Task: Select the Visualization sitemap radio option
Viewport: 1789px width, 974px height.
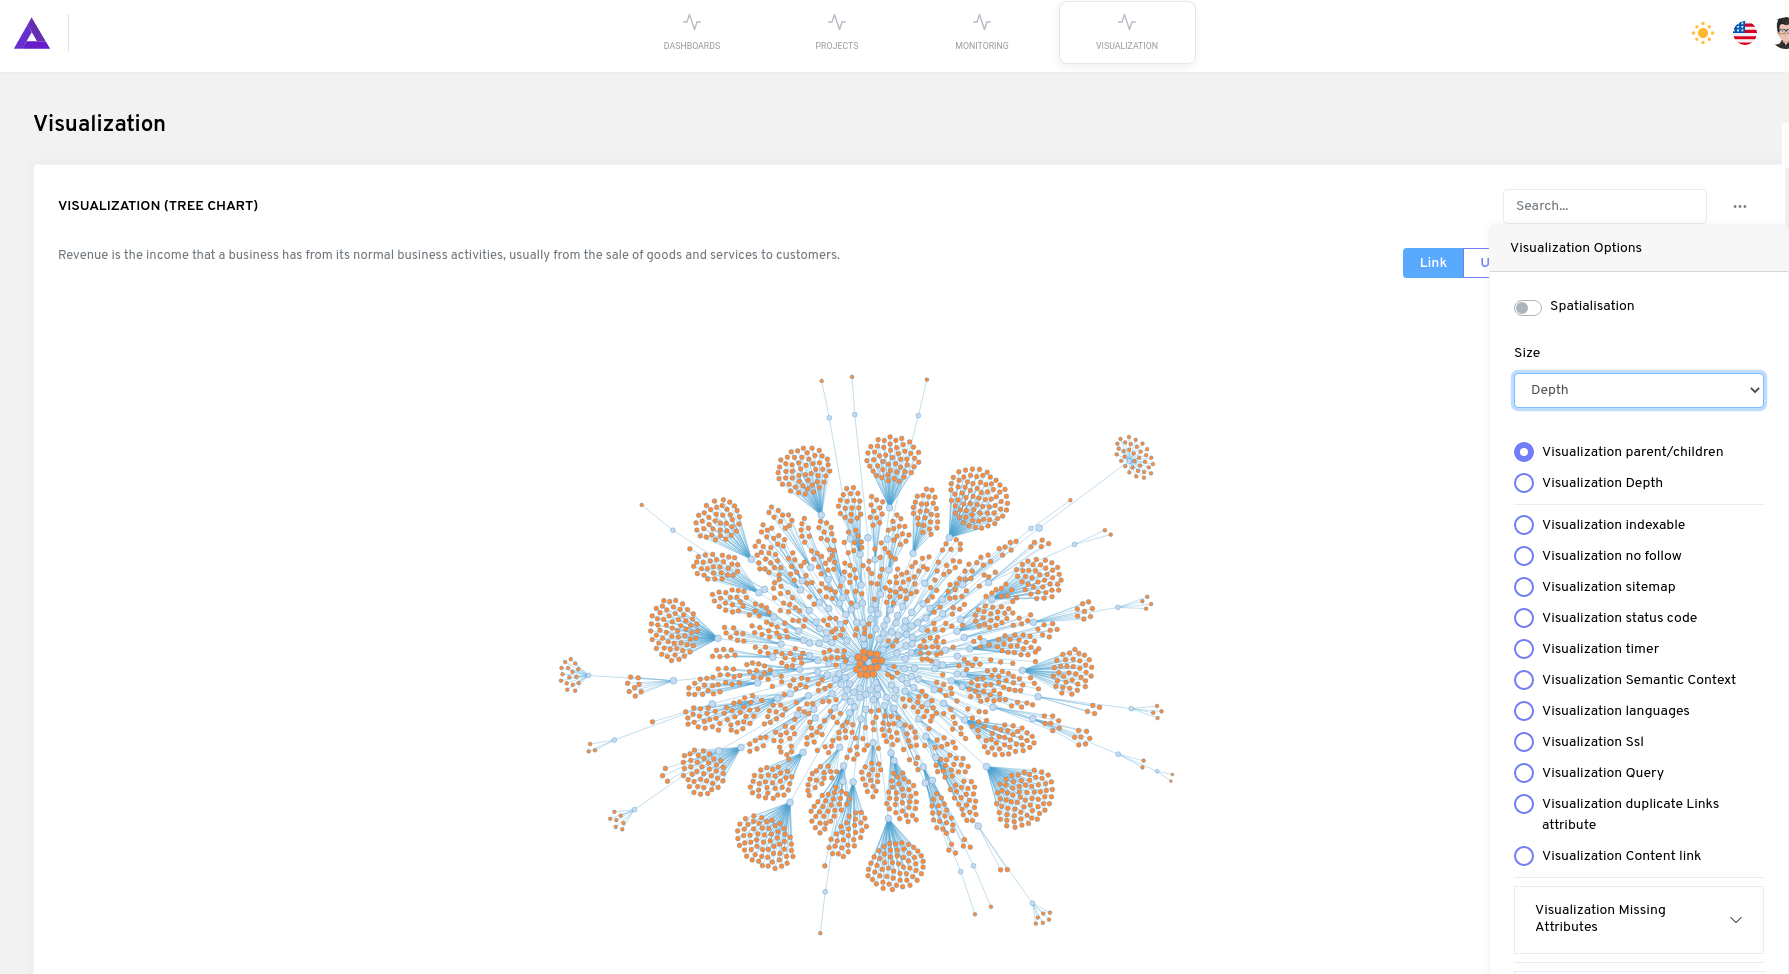Action: (x=1524, y=587)
